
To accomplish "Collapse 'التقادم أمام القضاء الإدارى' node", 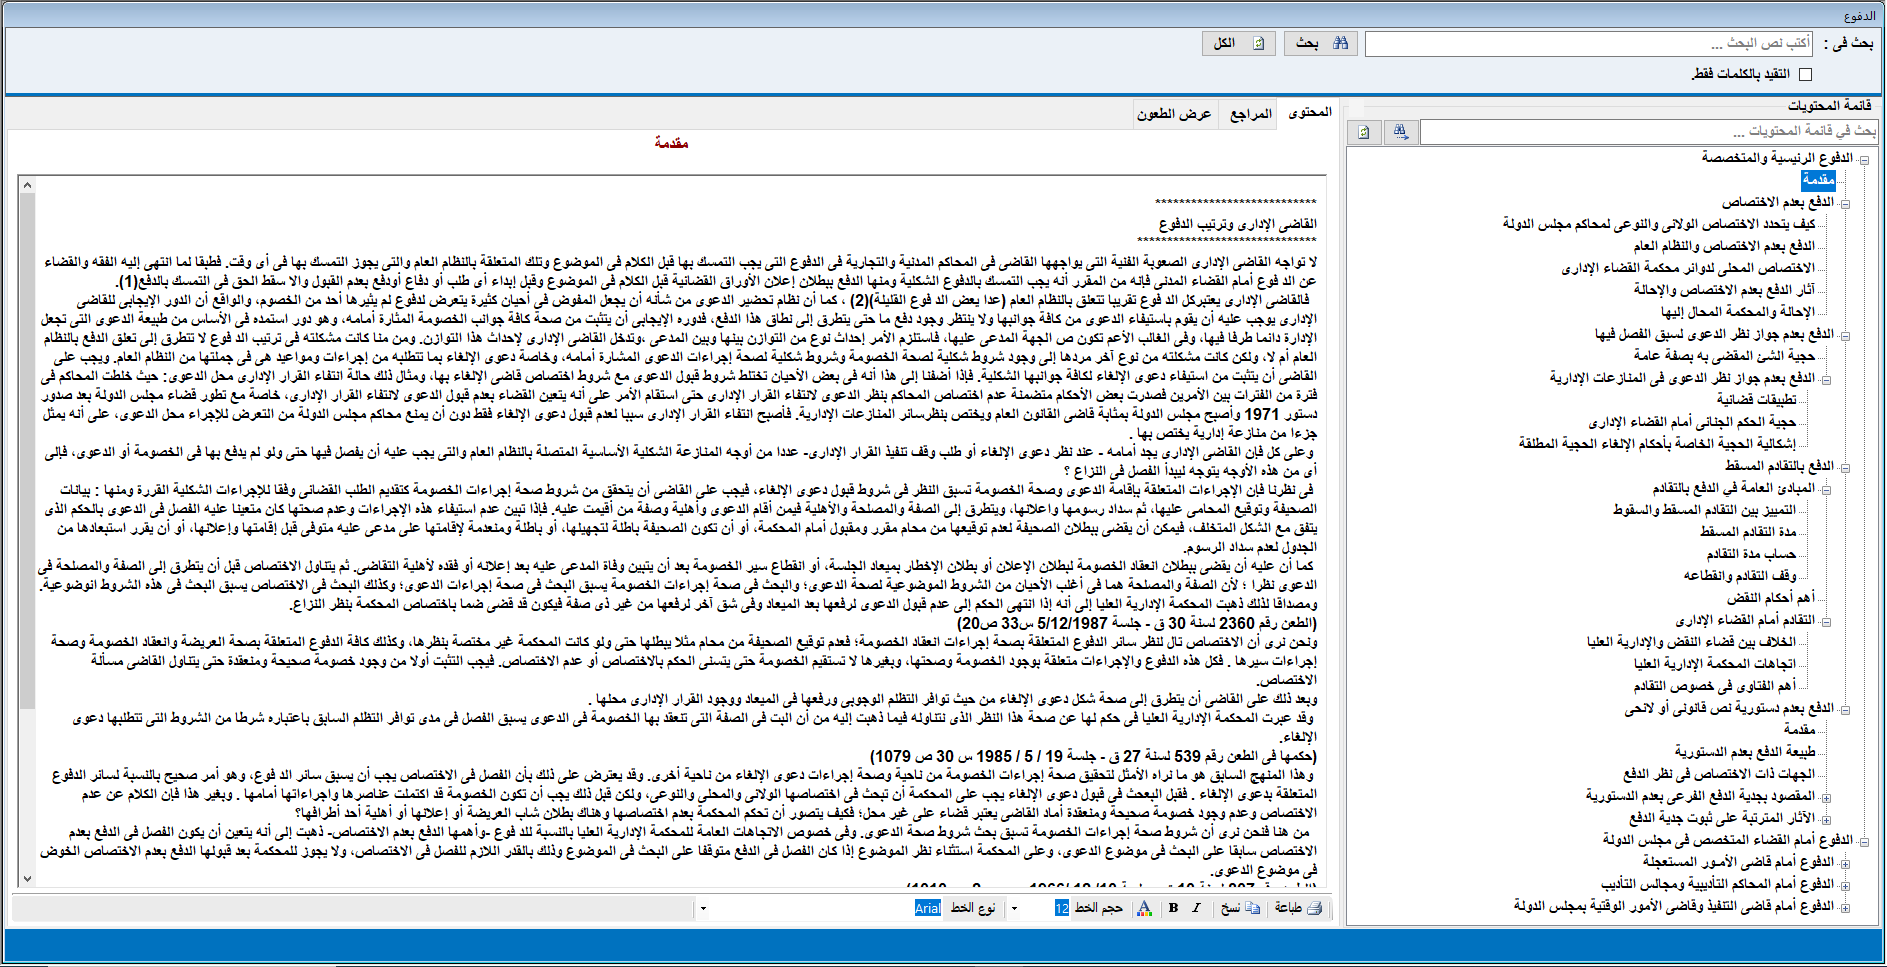I will pyautogui.click(x=1826, y=621).
